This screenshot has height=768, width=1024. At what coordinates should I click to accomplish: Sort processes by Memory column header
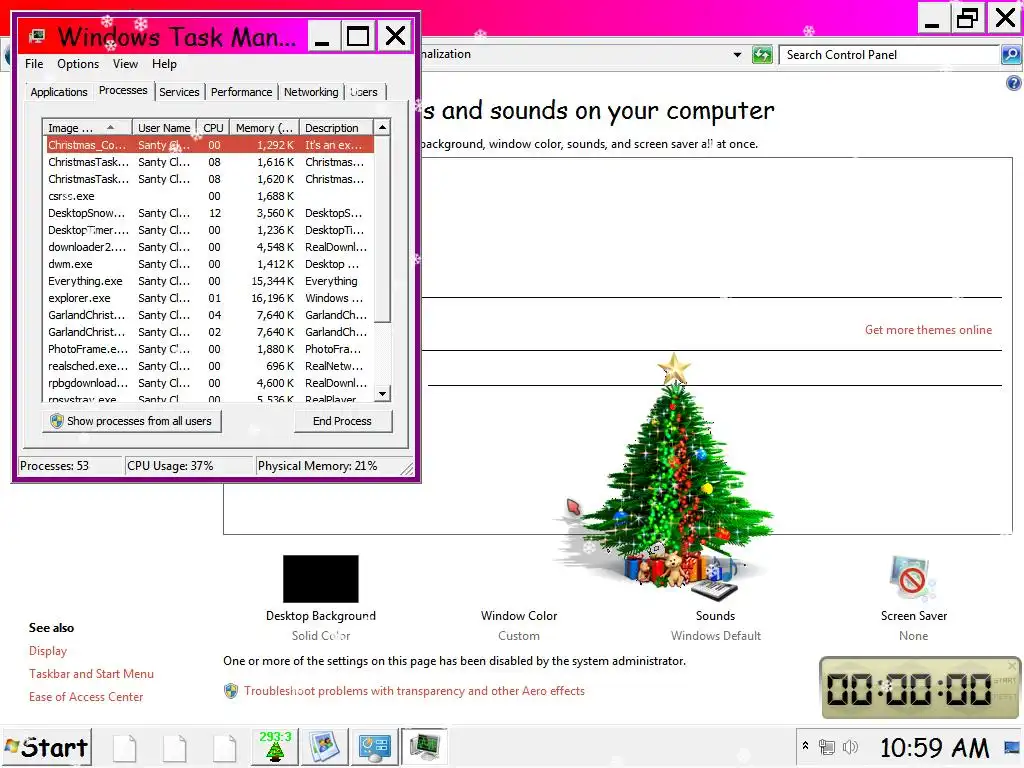pos(264,128)
